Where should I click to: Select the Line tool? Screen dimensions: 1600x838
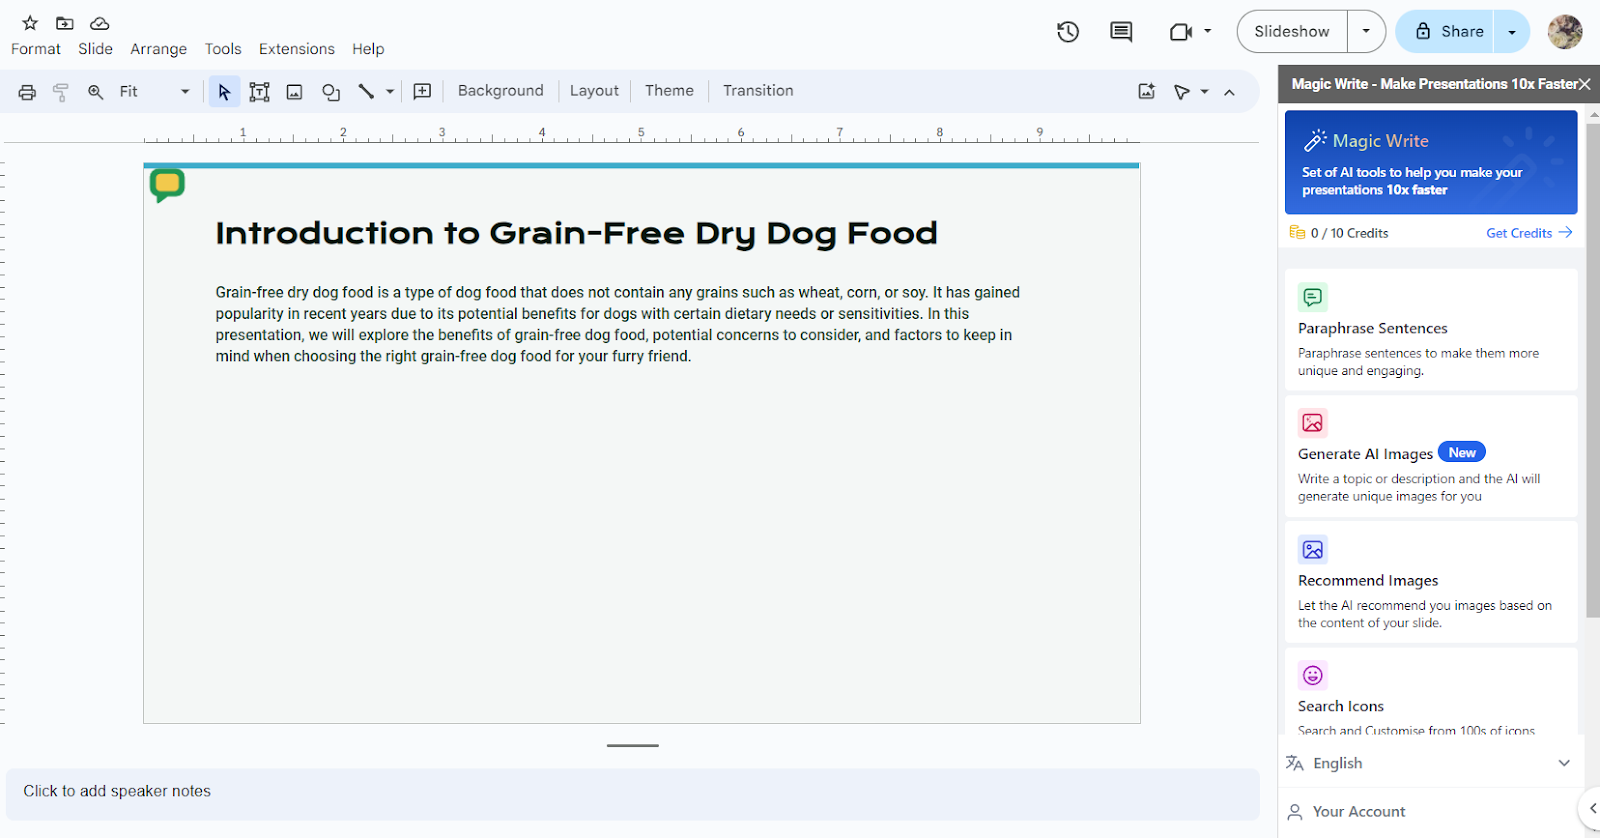(x=366, y=92)
